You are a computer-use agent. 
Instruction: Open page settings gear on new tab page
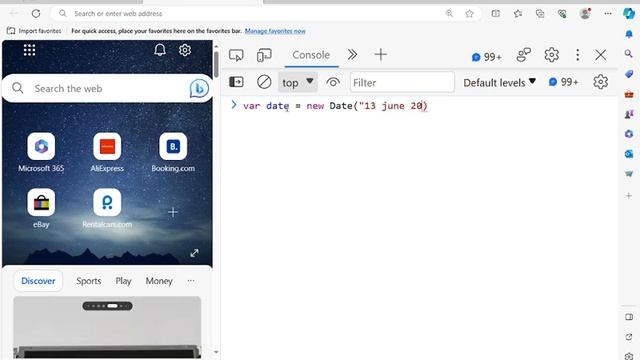tap(185, 50)
